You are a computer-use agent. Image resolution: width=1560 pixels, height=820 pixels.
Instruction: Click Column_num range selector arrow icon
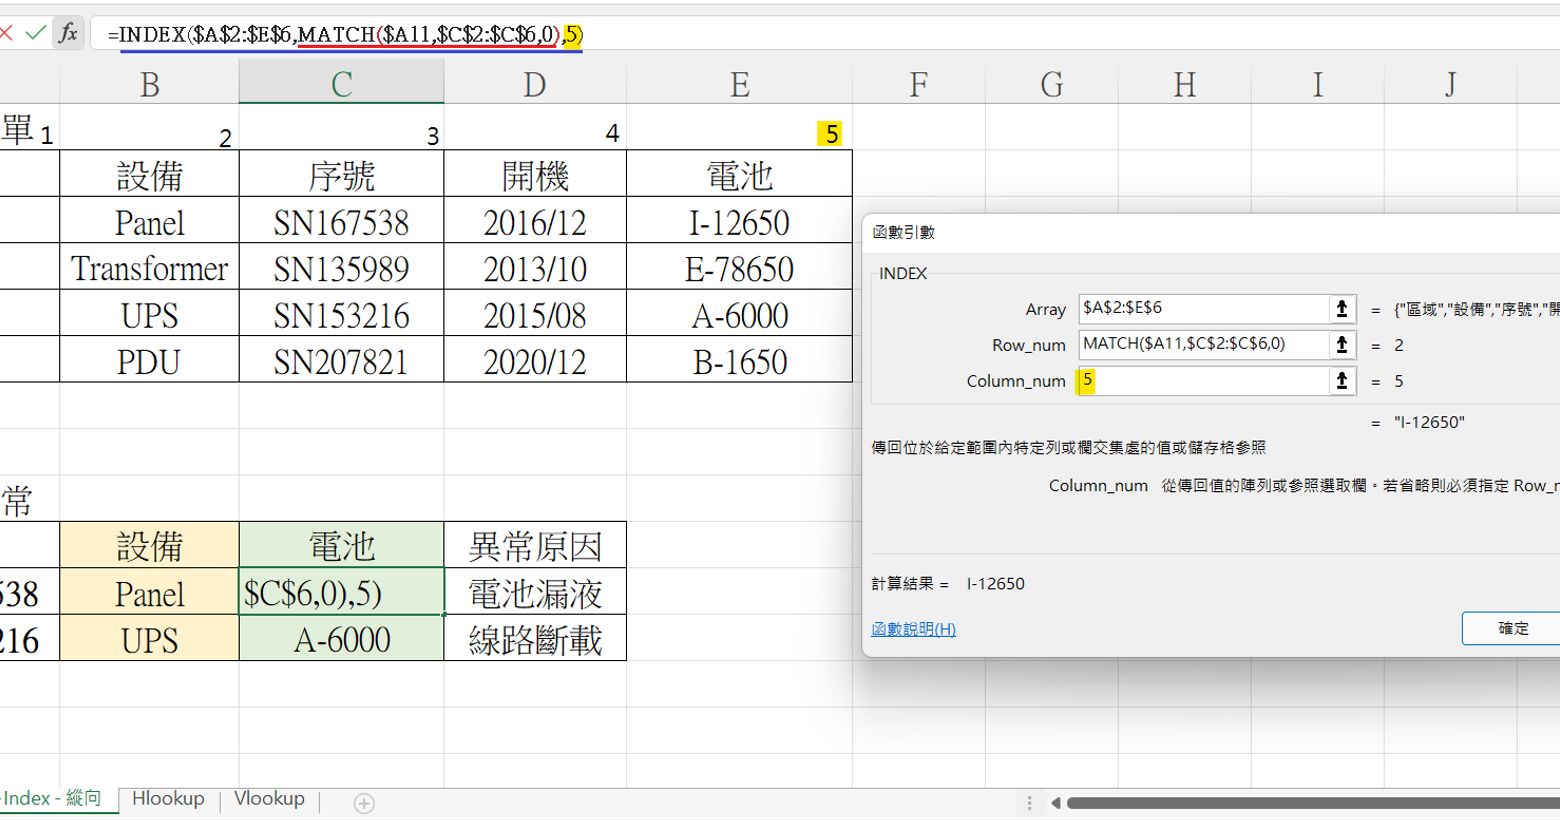tap(1342, 381)
